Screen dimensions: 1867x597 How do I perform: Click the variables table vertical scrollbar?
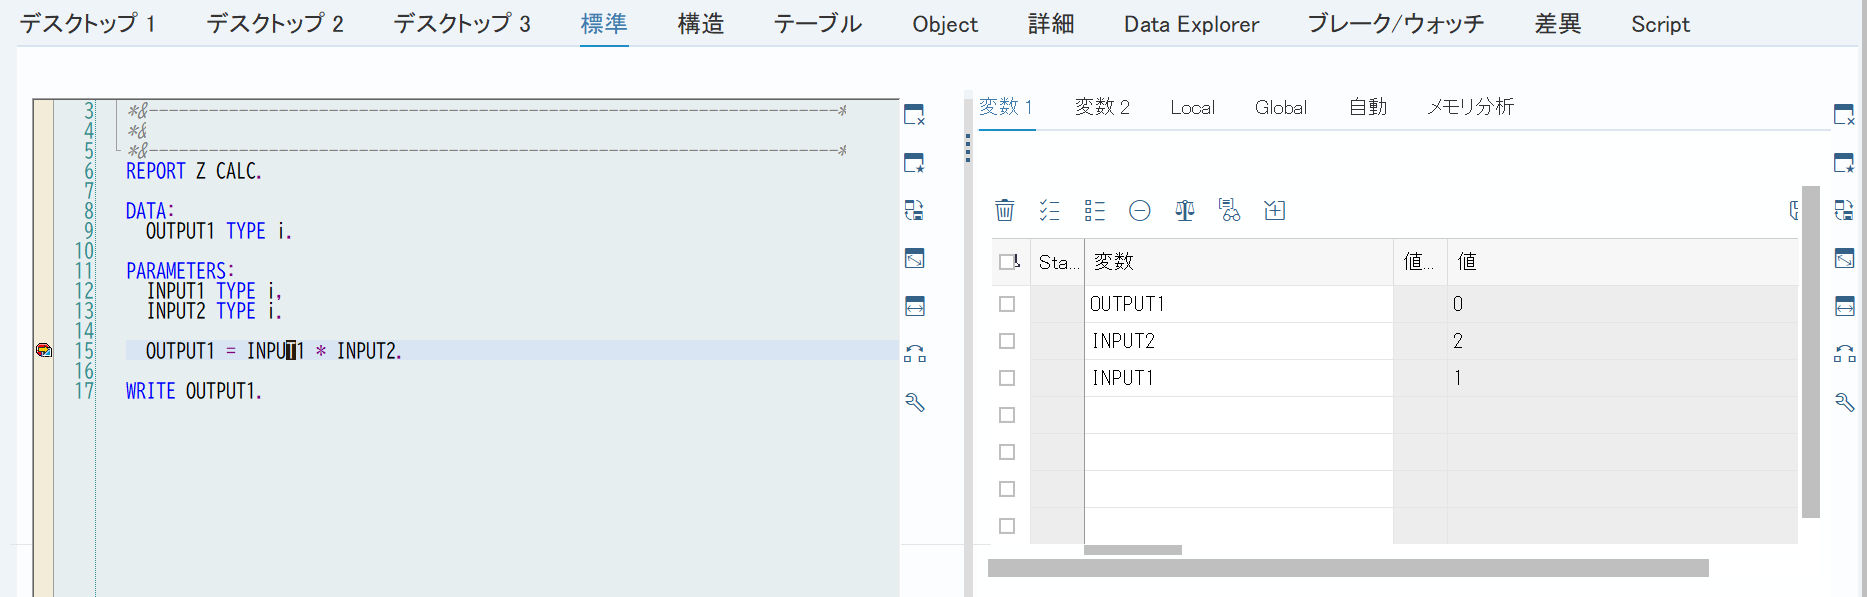1810,350
